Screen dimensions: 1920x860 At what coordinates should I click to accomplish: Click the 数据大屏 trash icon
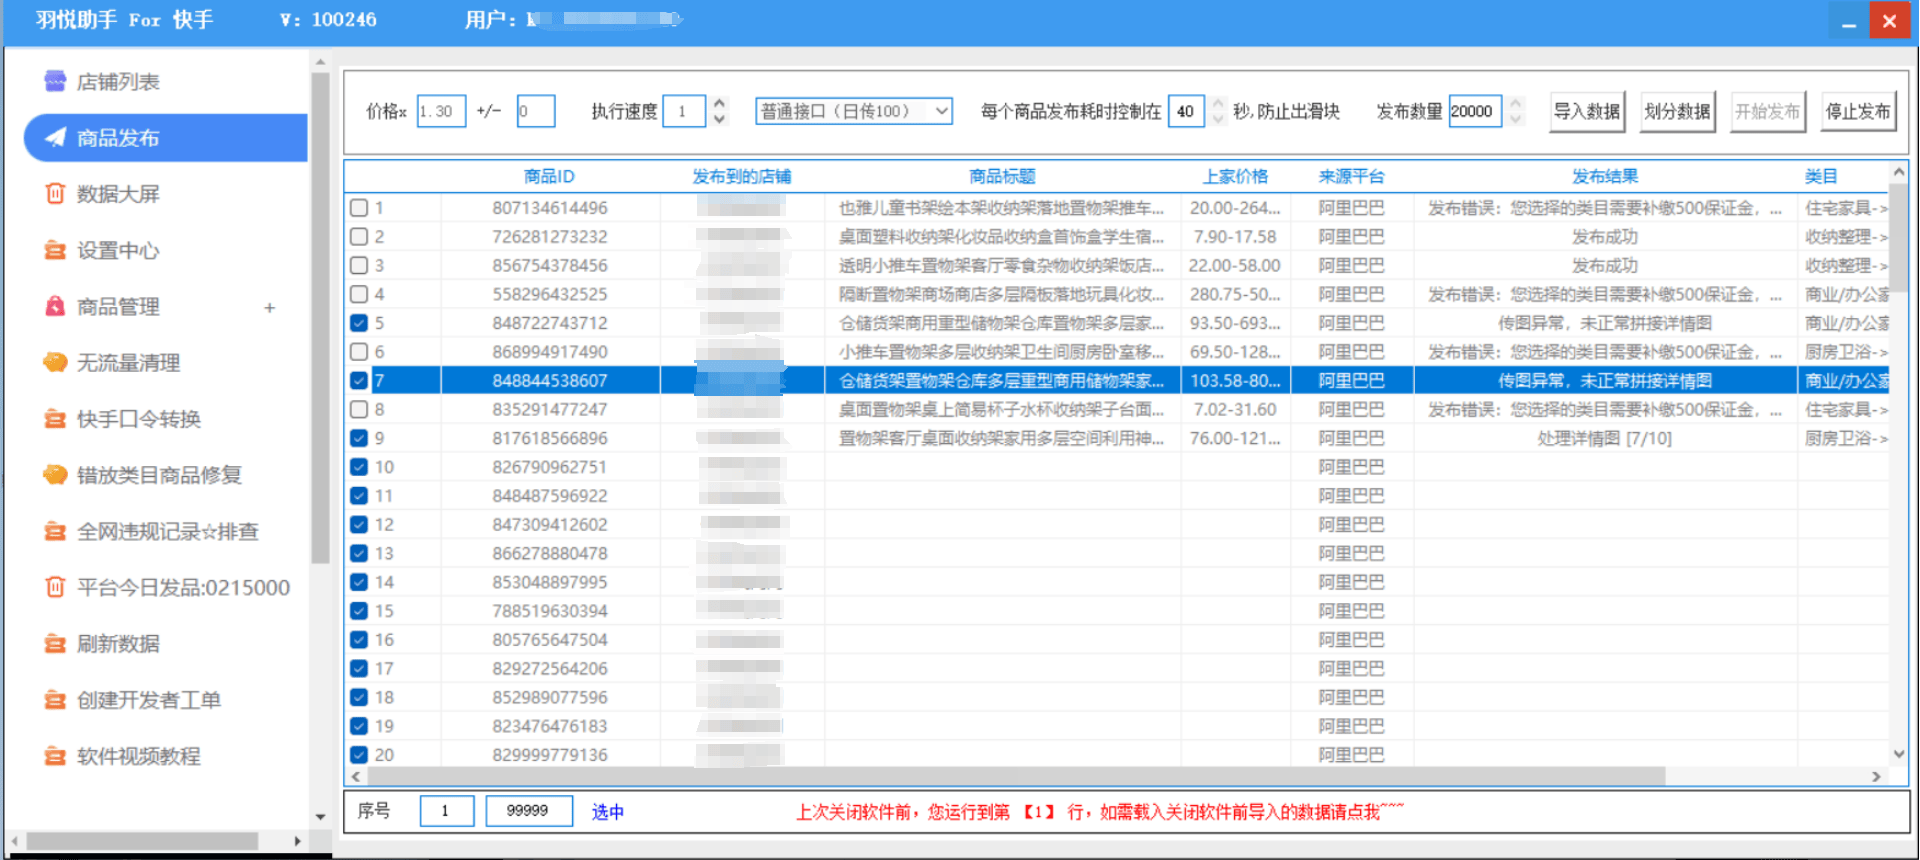[x=55, y=193]
